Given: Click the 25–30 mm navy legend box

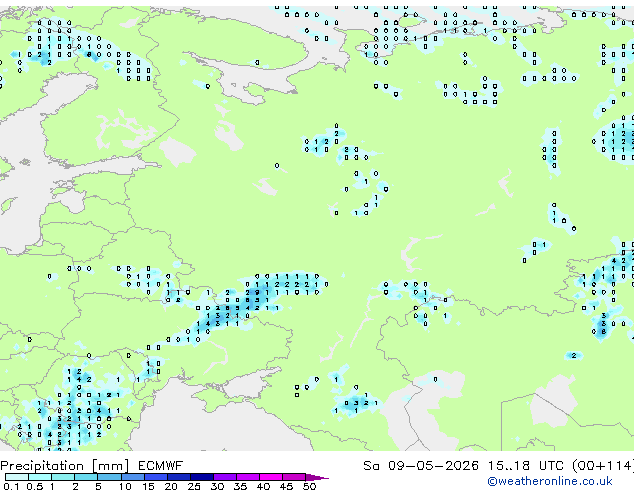Looking at the screenshot, I should click(x=201, y=477).
